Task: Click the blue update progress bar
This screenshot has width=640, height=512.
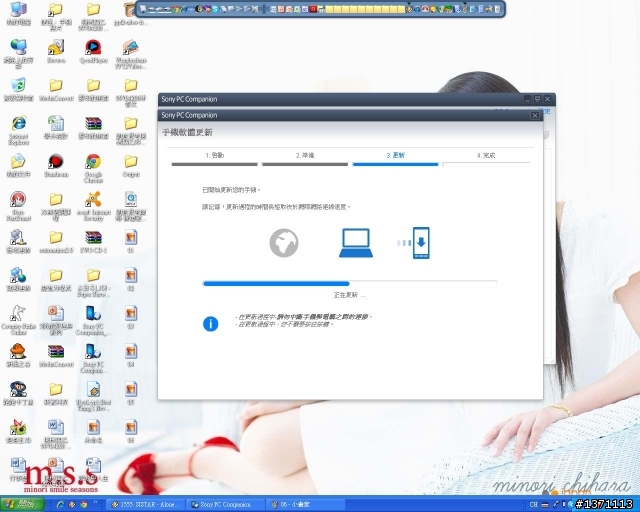Action: point(276,283)
